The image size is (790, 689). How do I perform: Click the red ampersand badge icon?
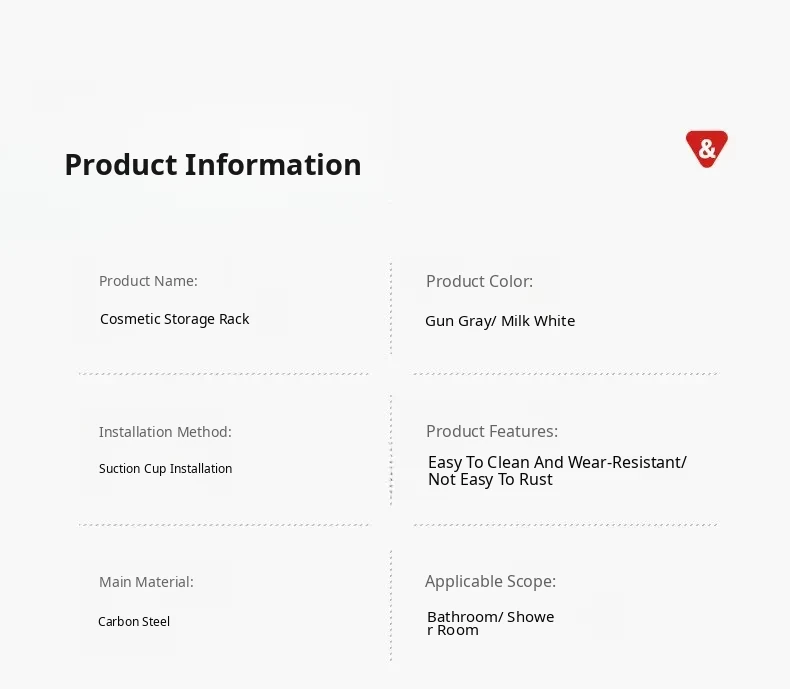pos(707,149)
